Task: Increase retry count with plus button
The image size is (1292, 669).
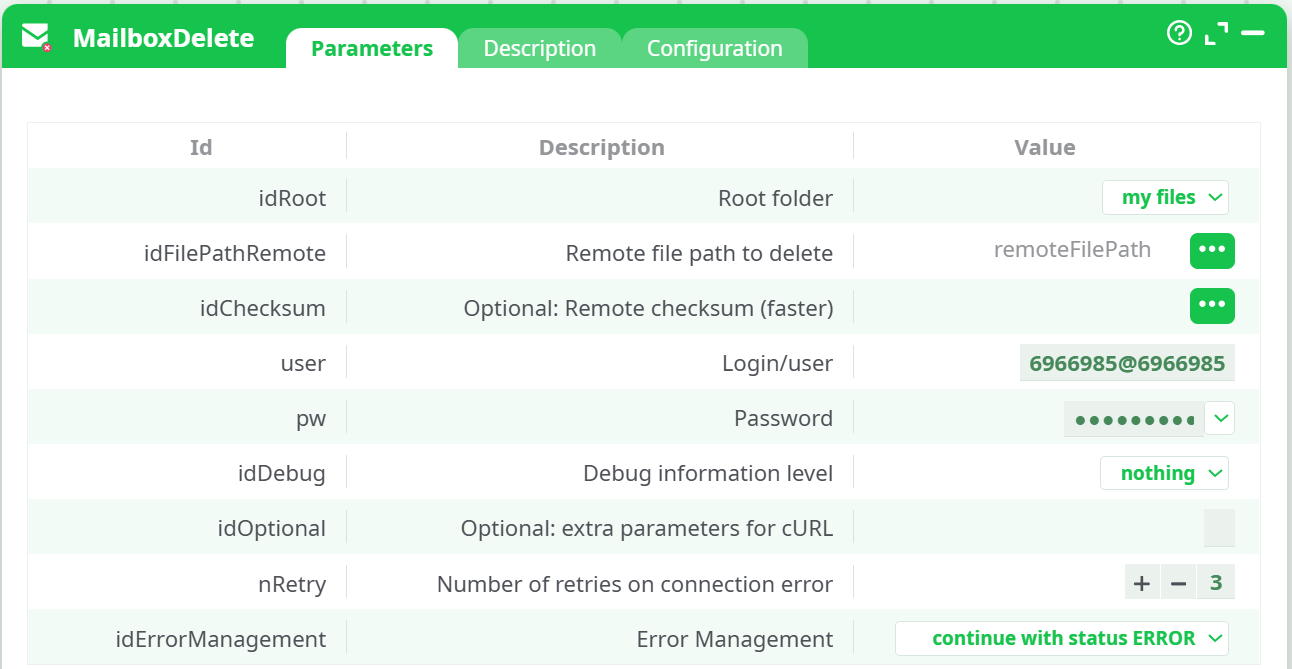Action: [x=1141, y=583]
